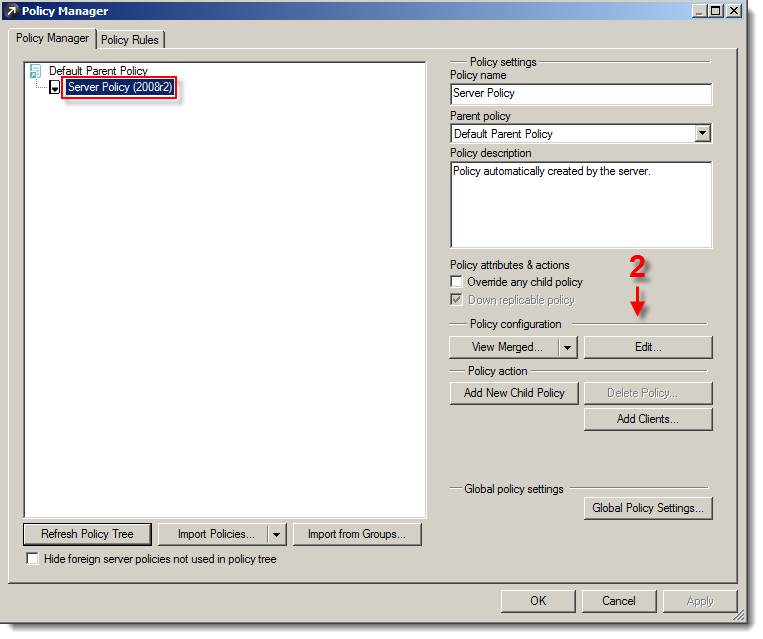
Task: Switch to the Policy Manager tab
Action: pyautogui.click(x=52, y=38)
